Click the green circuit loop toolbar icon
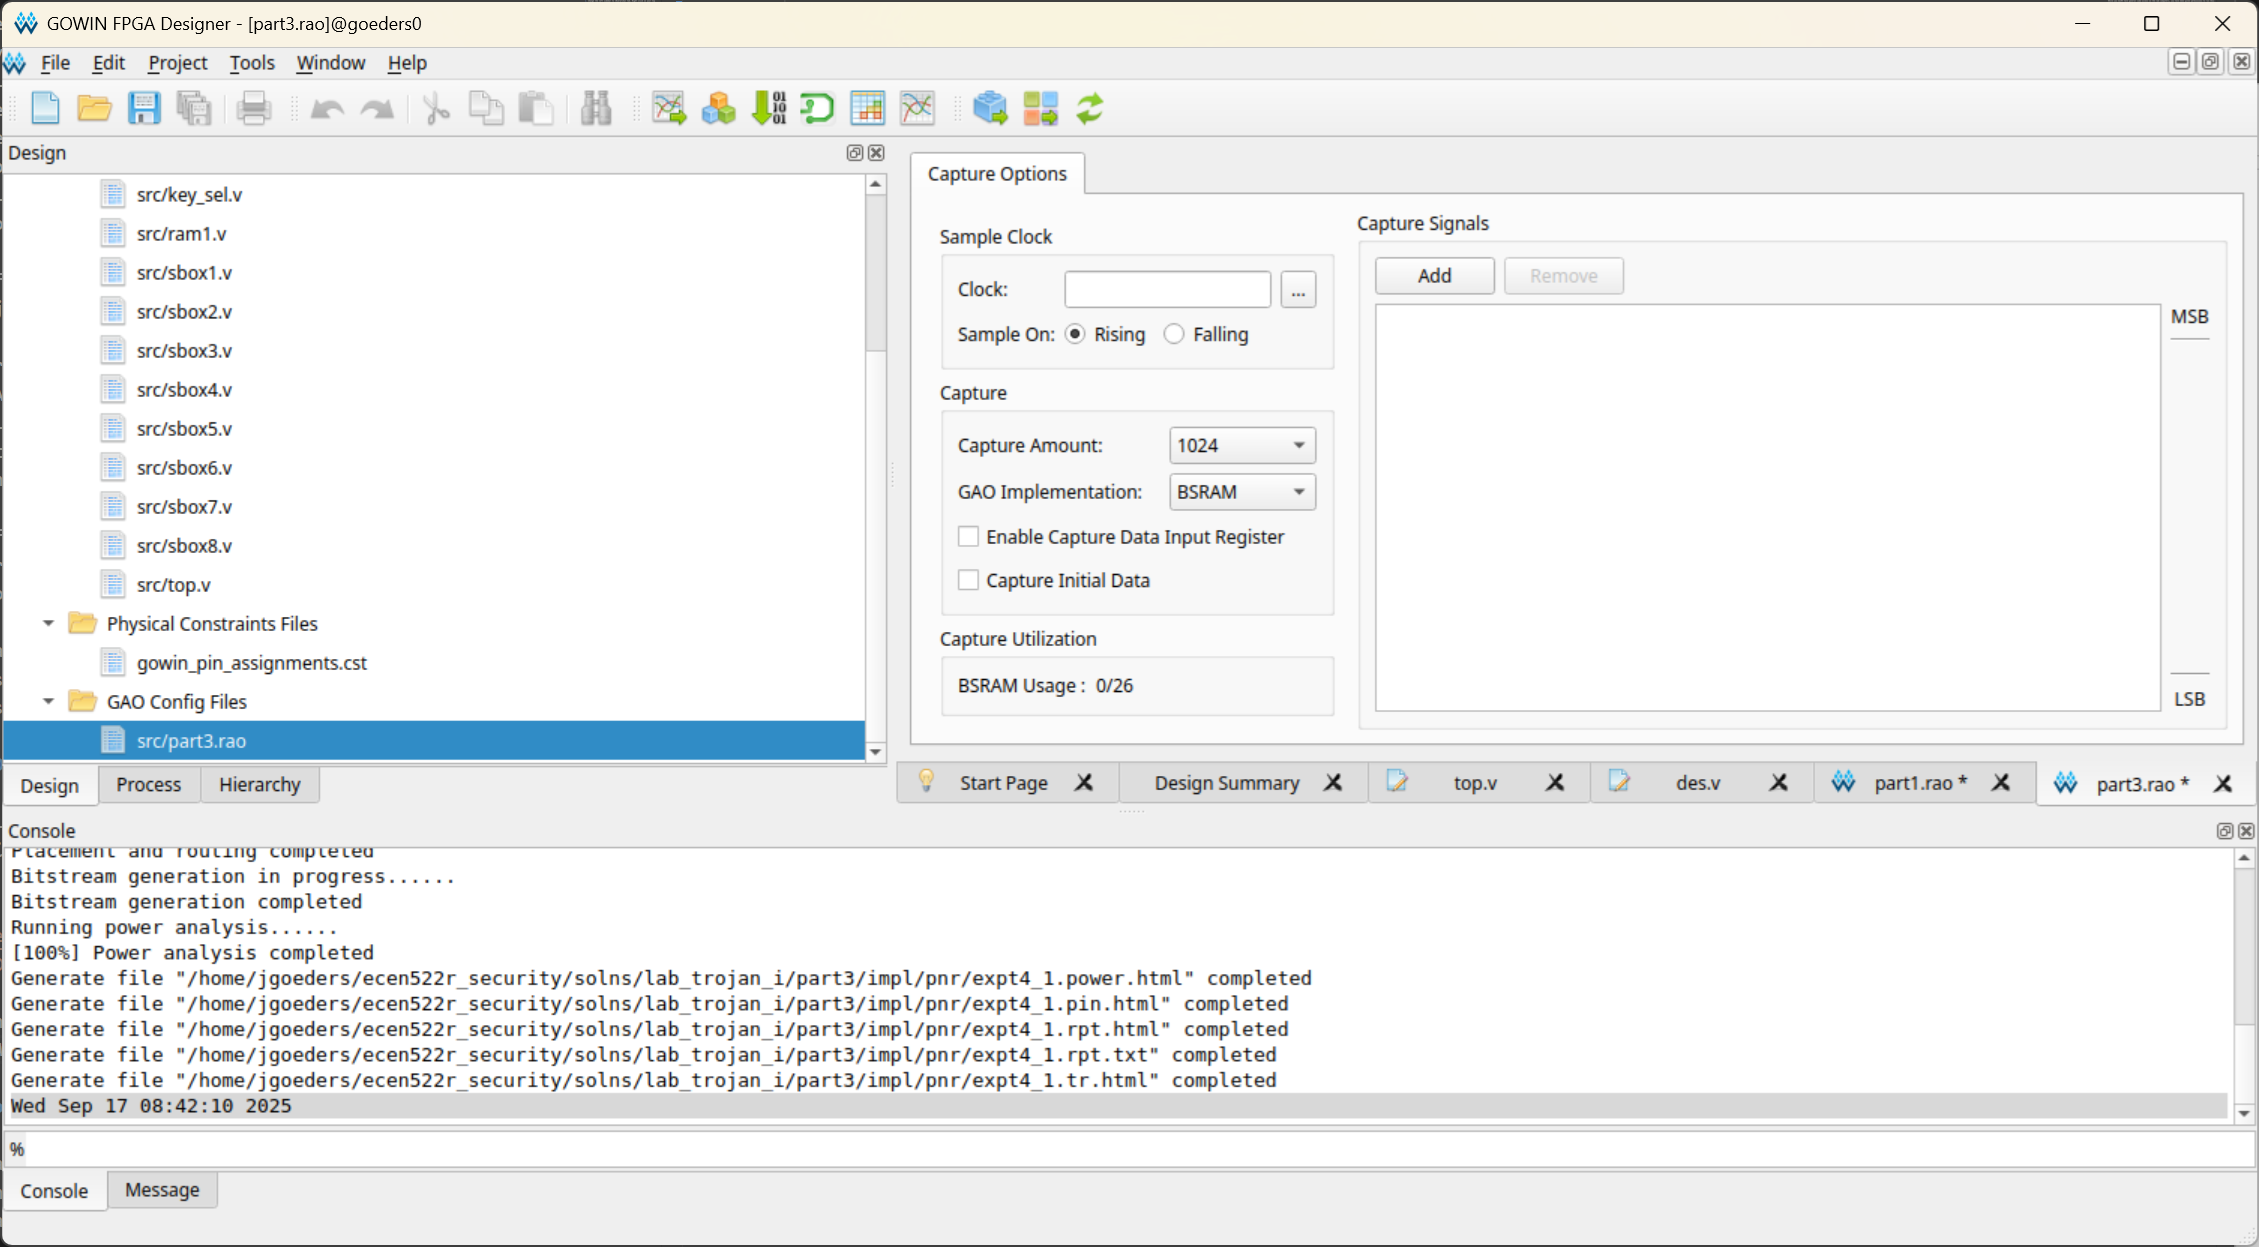Viewport: 2259px width, 1247px height. coord(818,108)
